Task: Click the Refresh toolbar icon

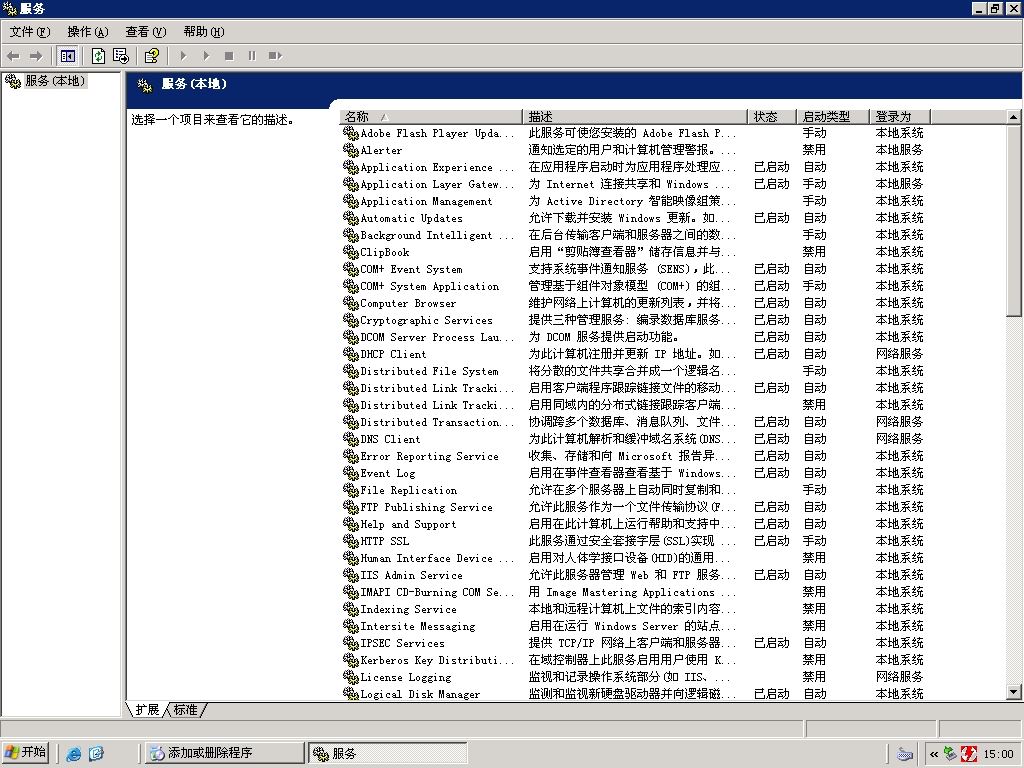Action: point(98,56)
